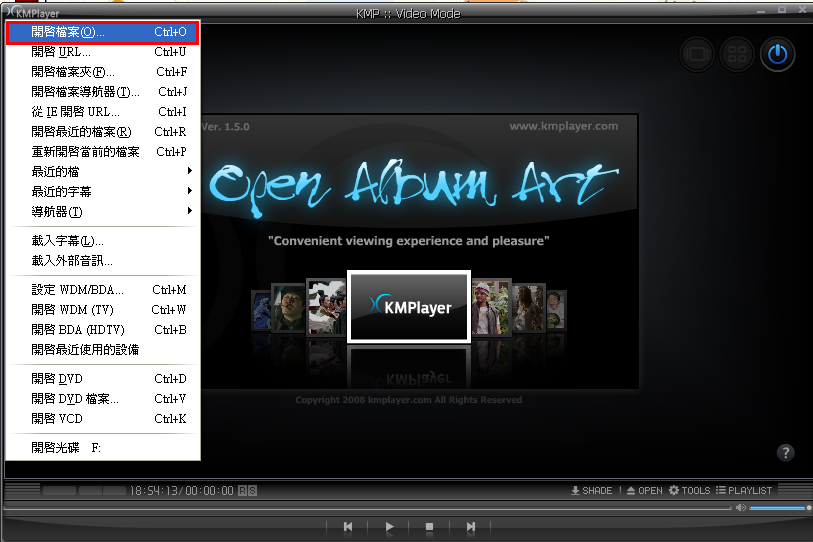
Task: Click the question mark help icon
Action: [x=786, y=452]
